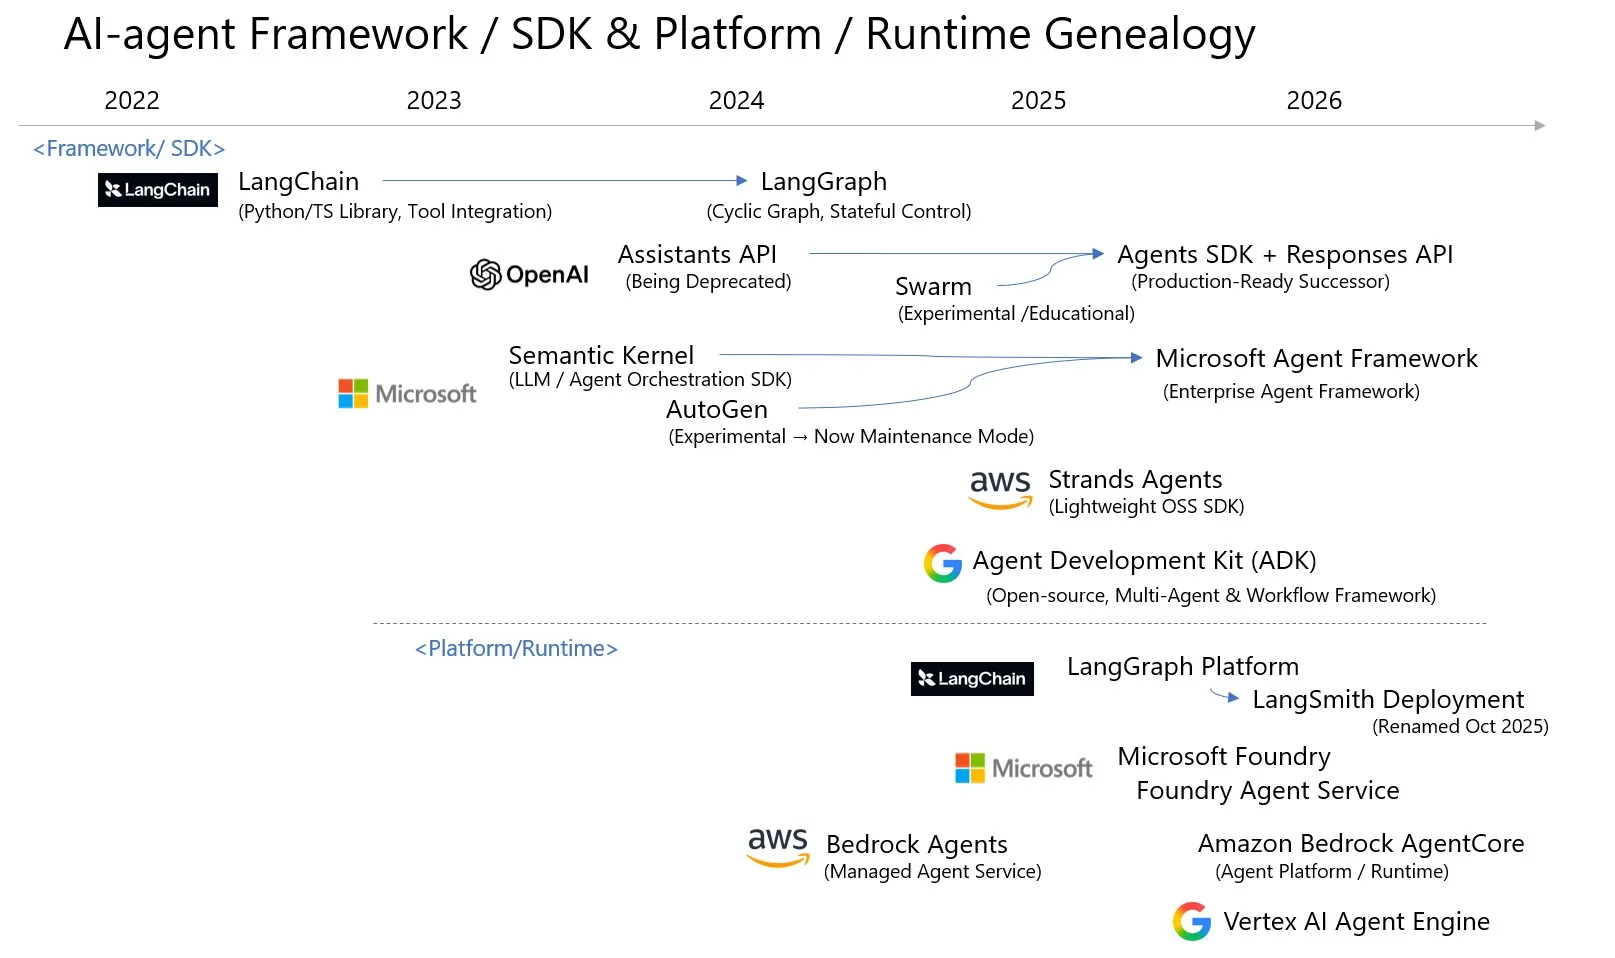Click the Strands Agents text
Image resolution: width=1615 pixels, height=958 pixels.
[1135, 480]
